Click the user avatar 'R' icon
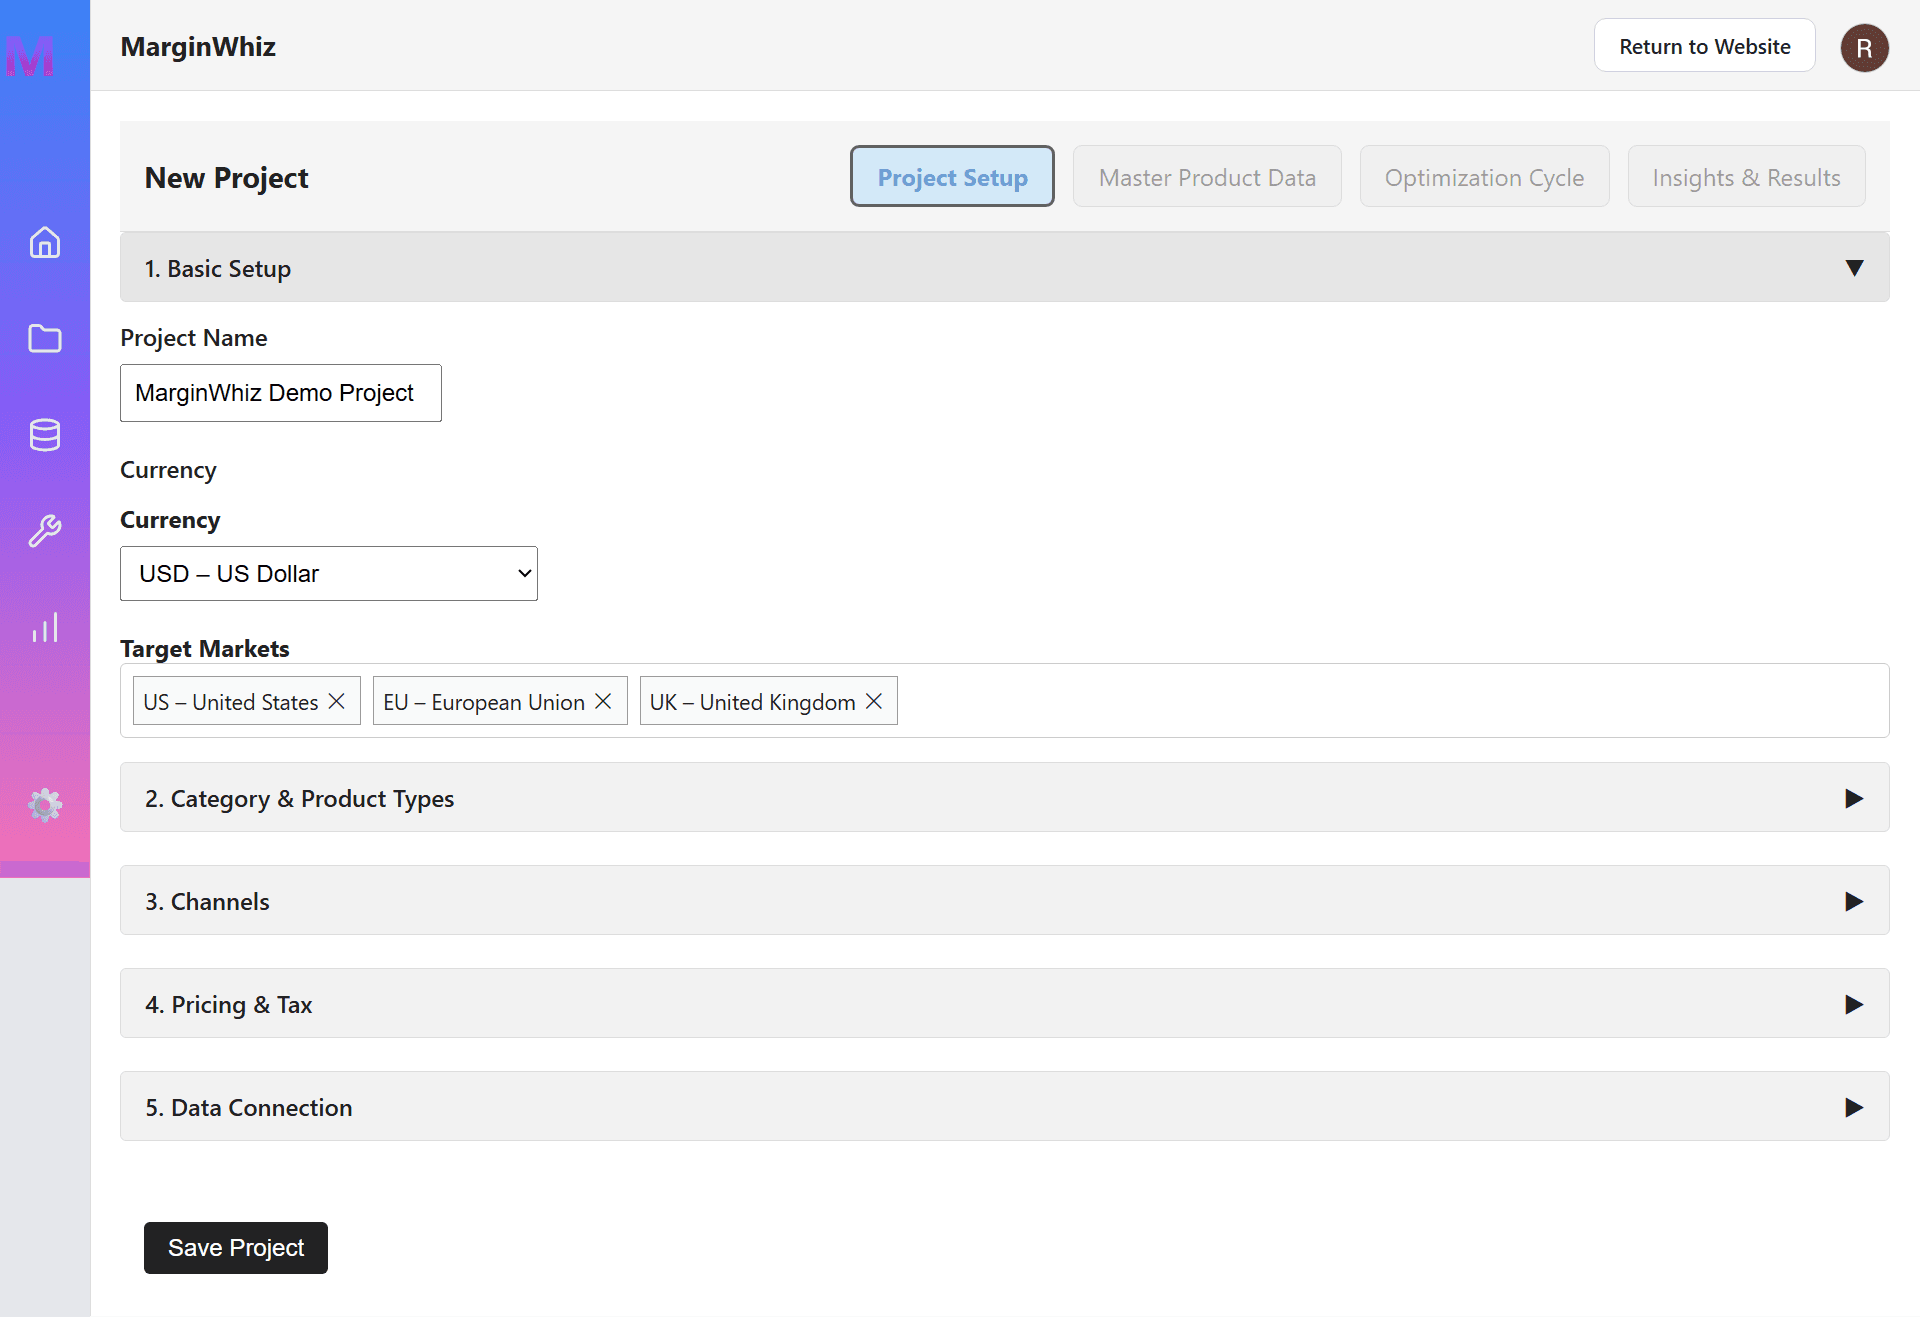The height and width of the screenshot is (1317, 1920). coord(1864,48)
